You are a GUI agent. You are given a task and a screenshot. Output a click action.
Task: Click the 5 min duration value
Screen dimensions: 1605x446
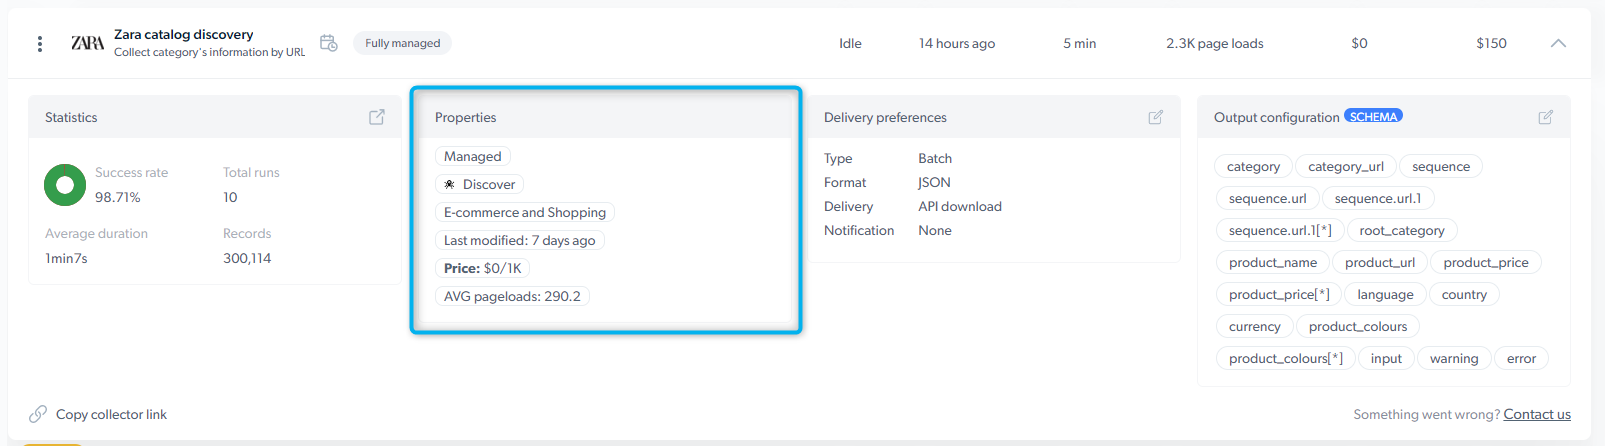pos(1079,43)
